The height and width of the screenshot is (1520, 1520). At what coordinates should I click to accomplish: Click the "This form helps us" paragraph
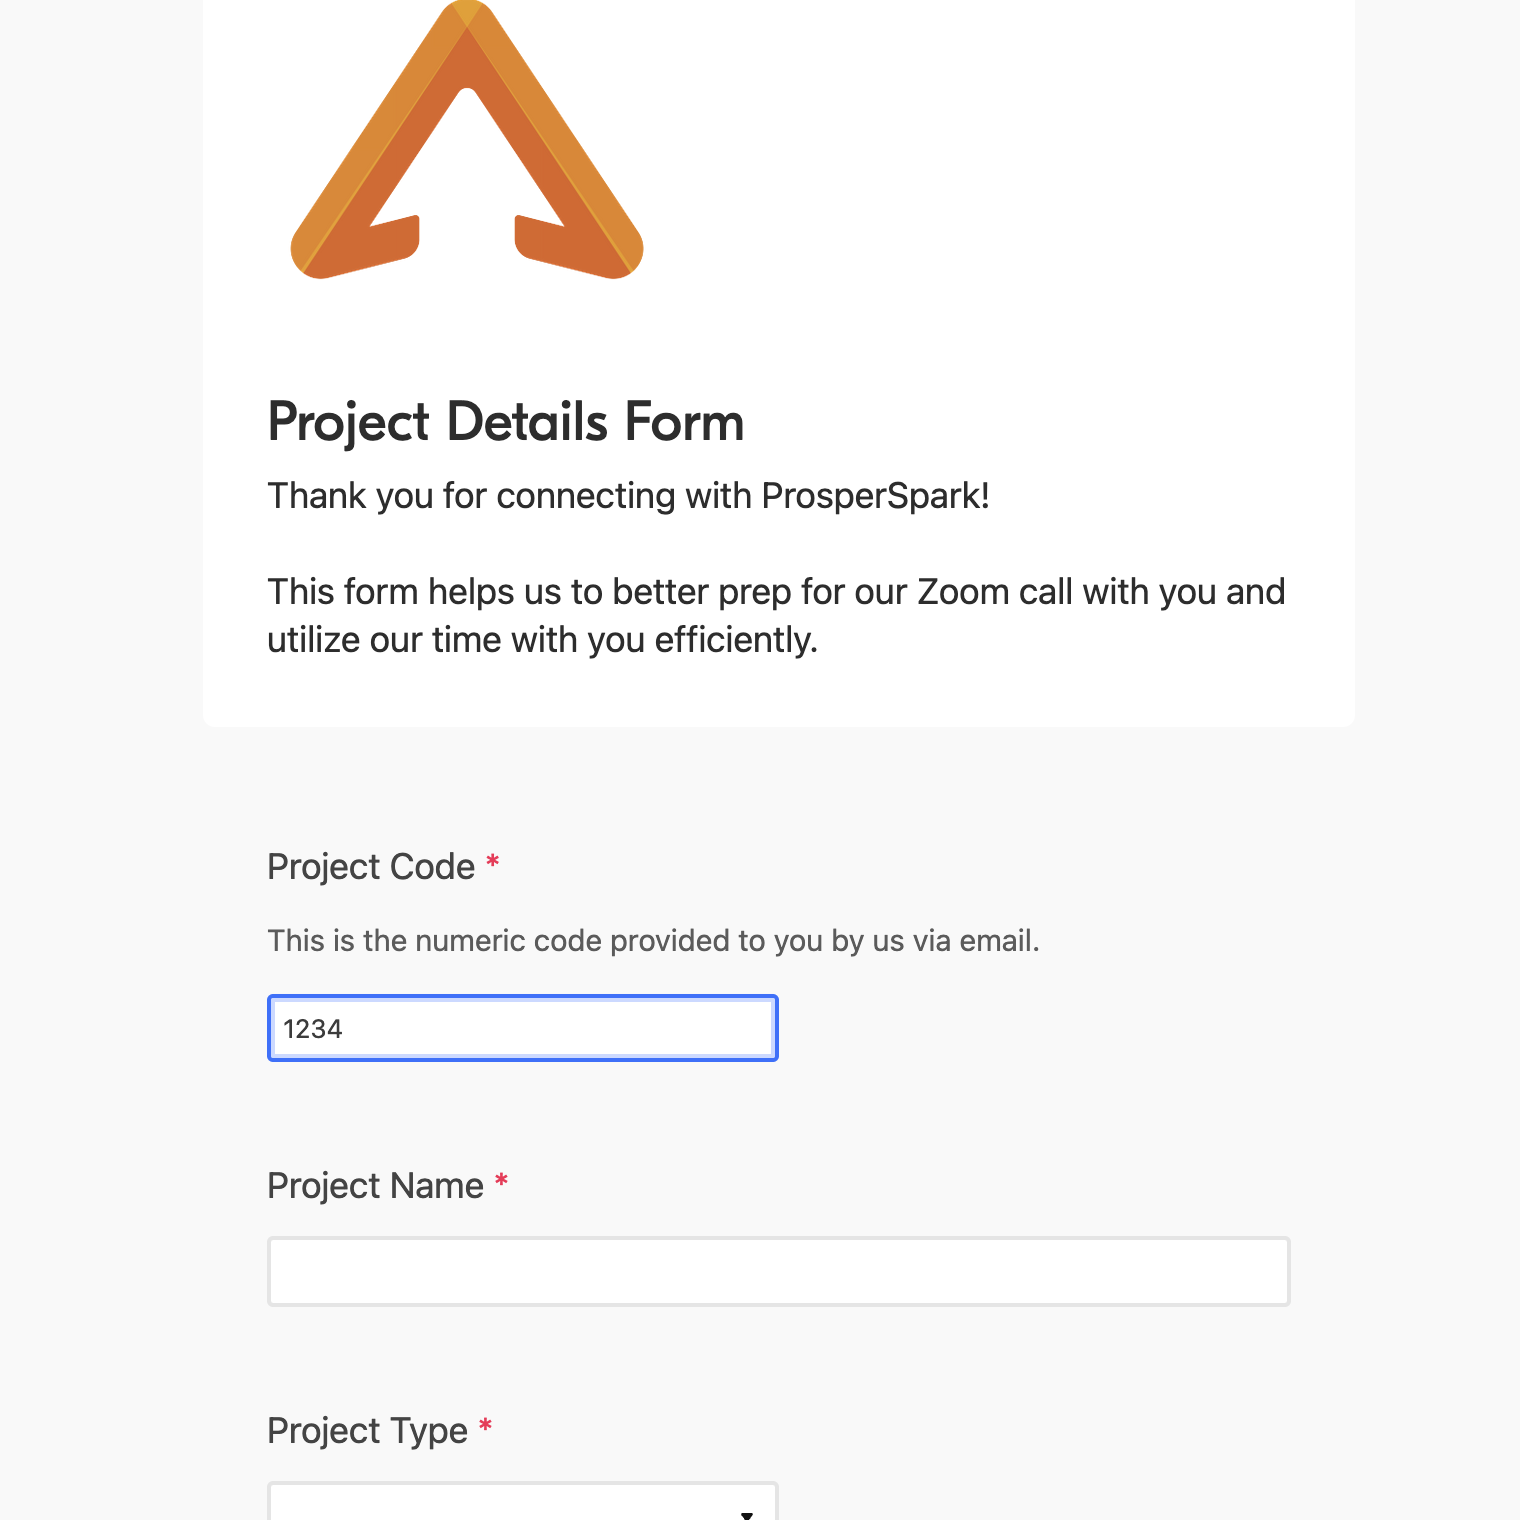click(x=776, y=616)
